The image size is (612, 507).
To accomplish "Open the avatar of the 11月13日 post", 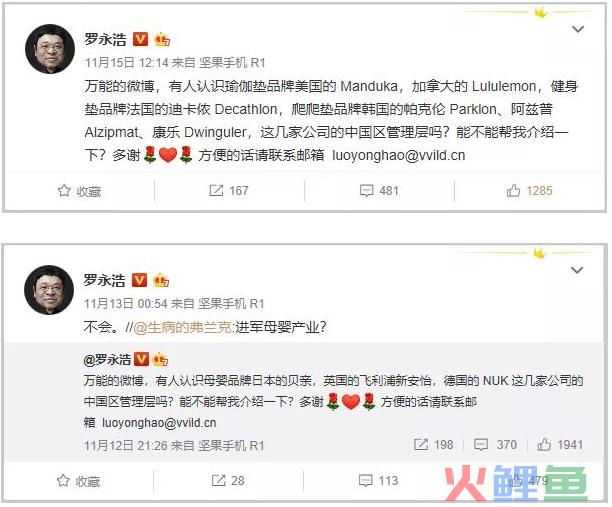I will (49, 290).
